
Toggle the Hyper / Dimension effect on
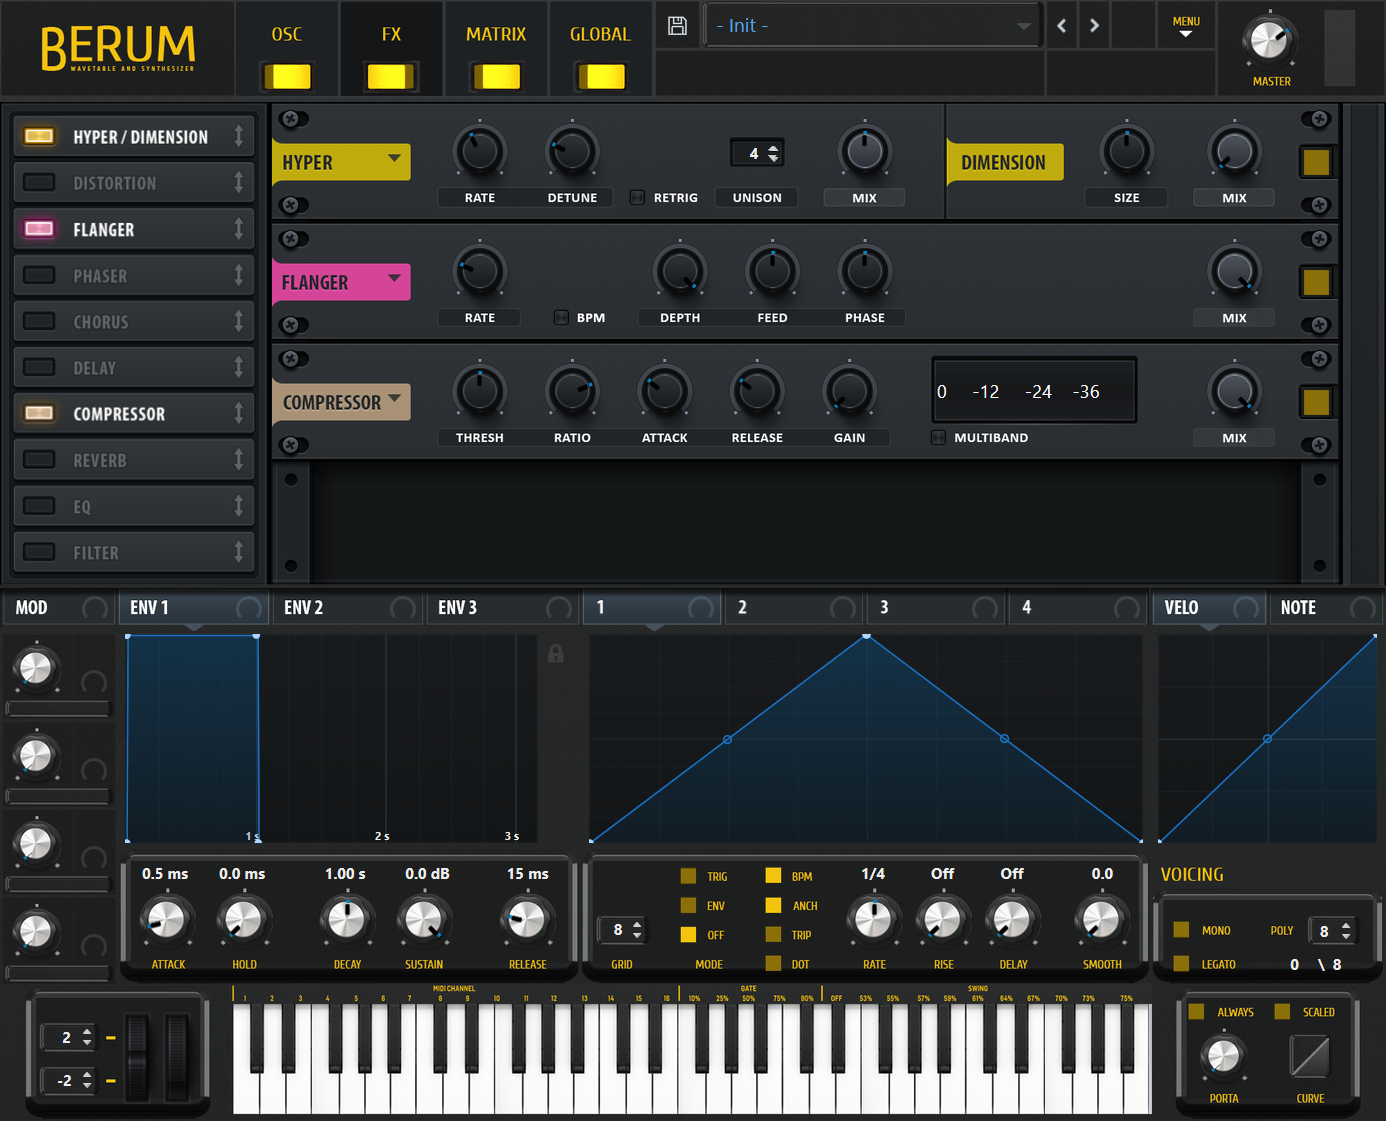pyautogui.click(x=39, y=136)
